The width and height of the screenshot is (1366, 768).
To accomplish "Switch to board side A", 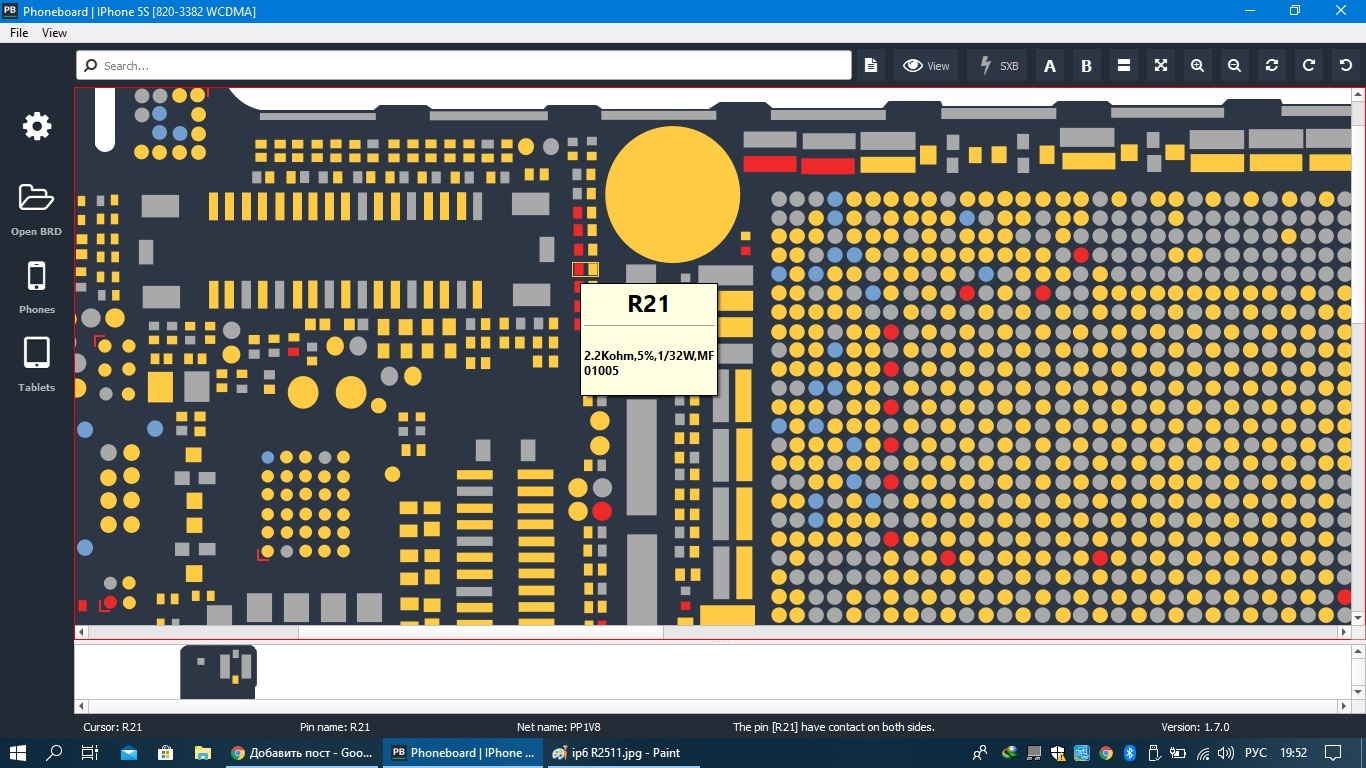I will tap(1050, 66).
